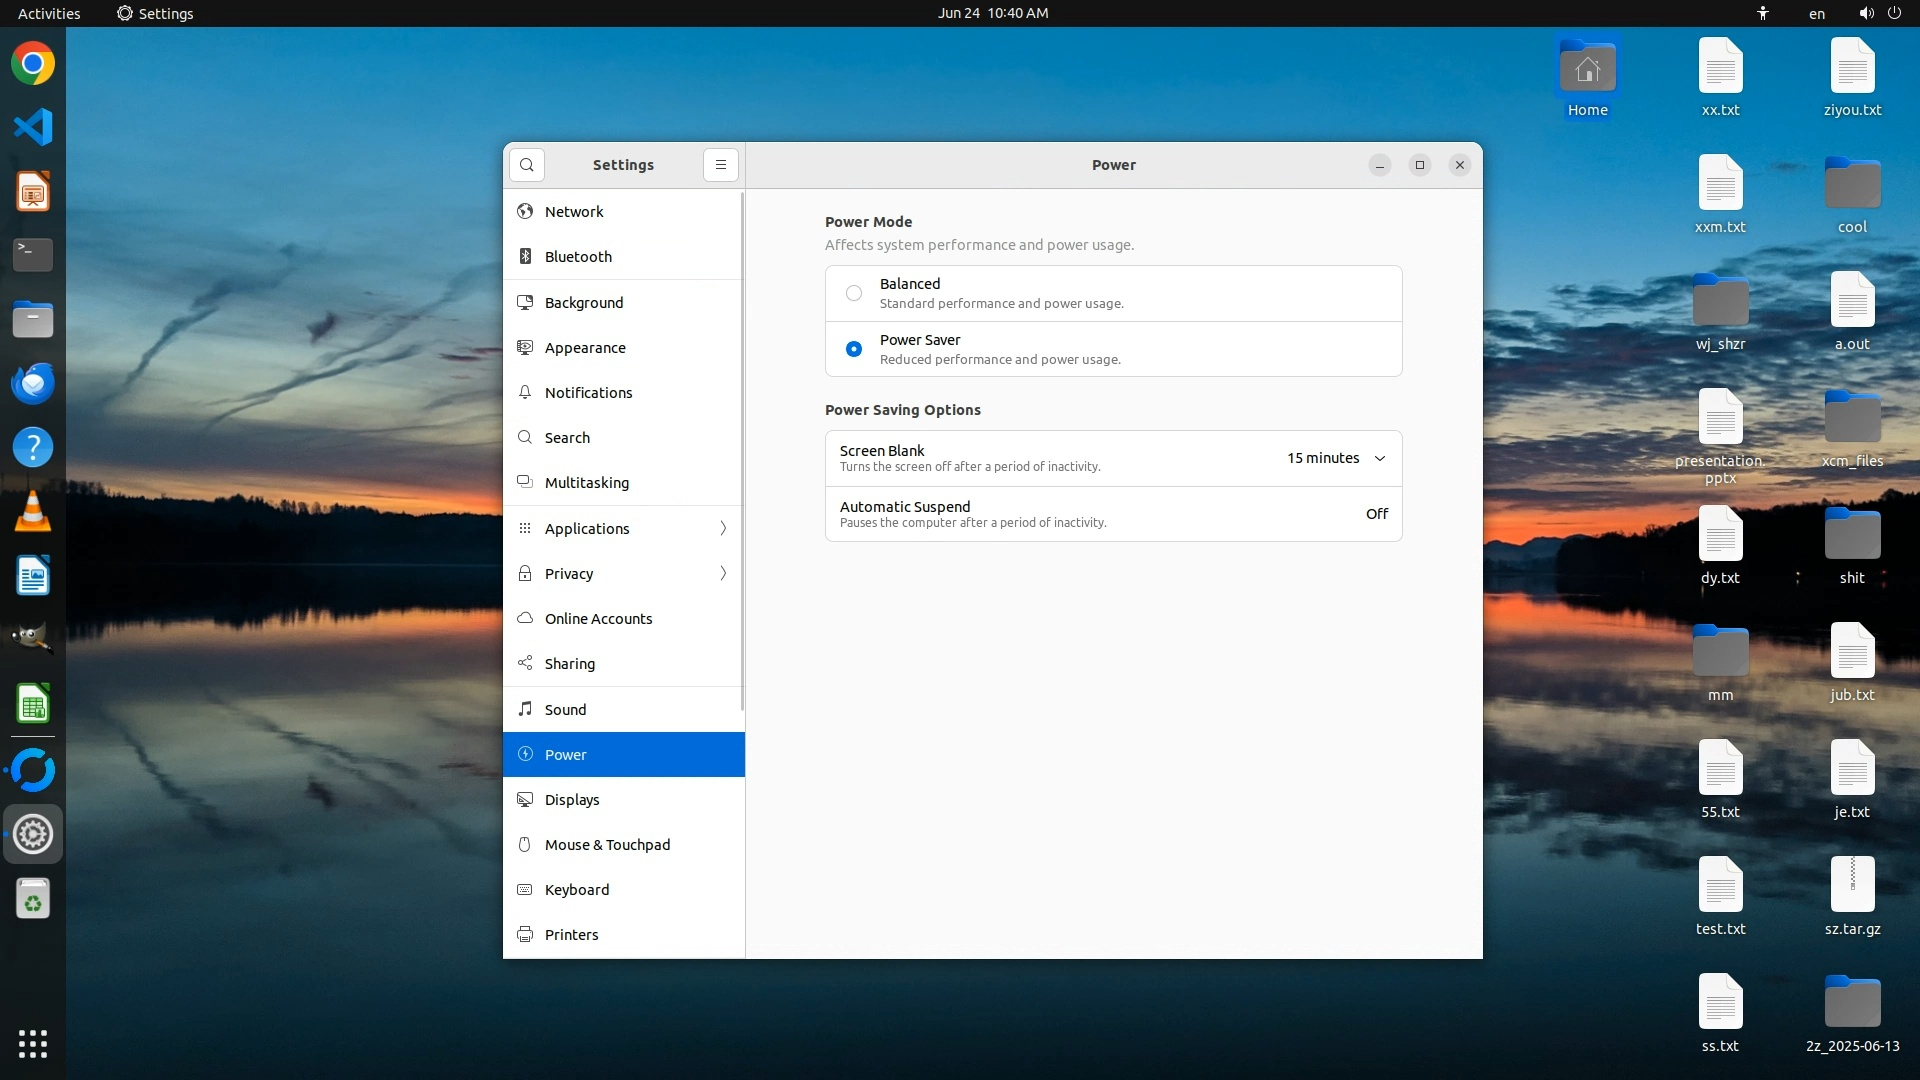Open Notifications settings via bell icon
This screenshot has height=1080, width=1920.
point(525,393)
